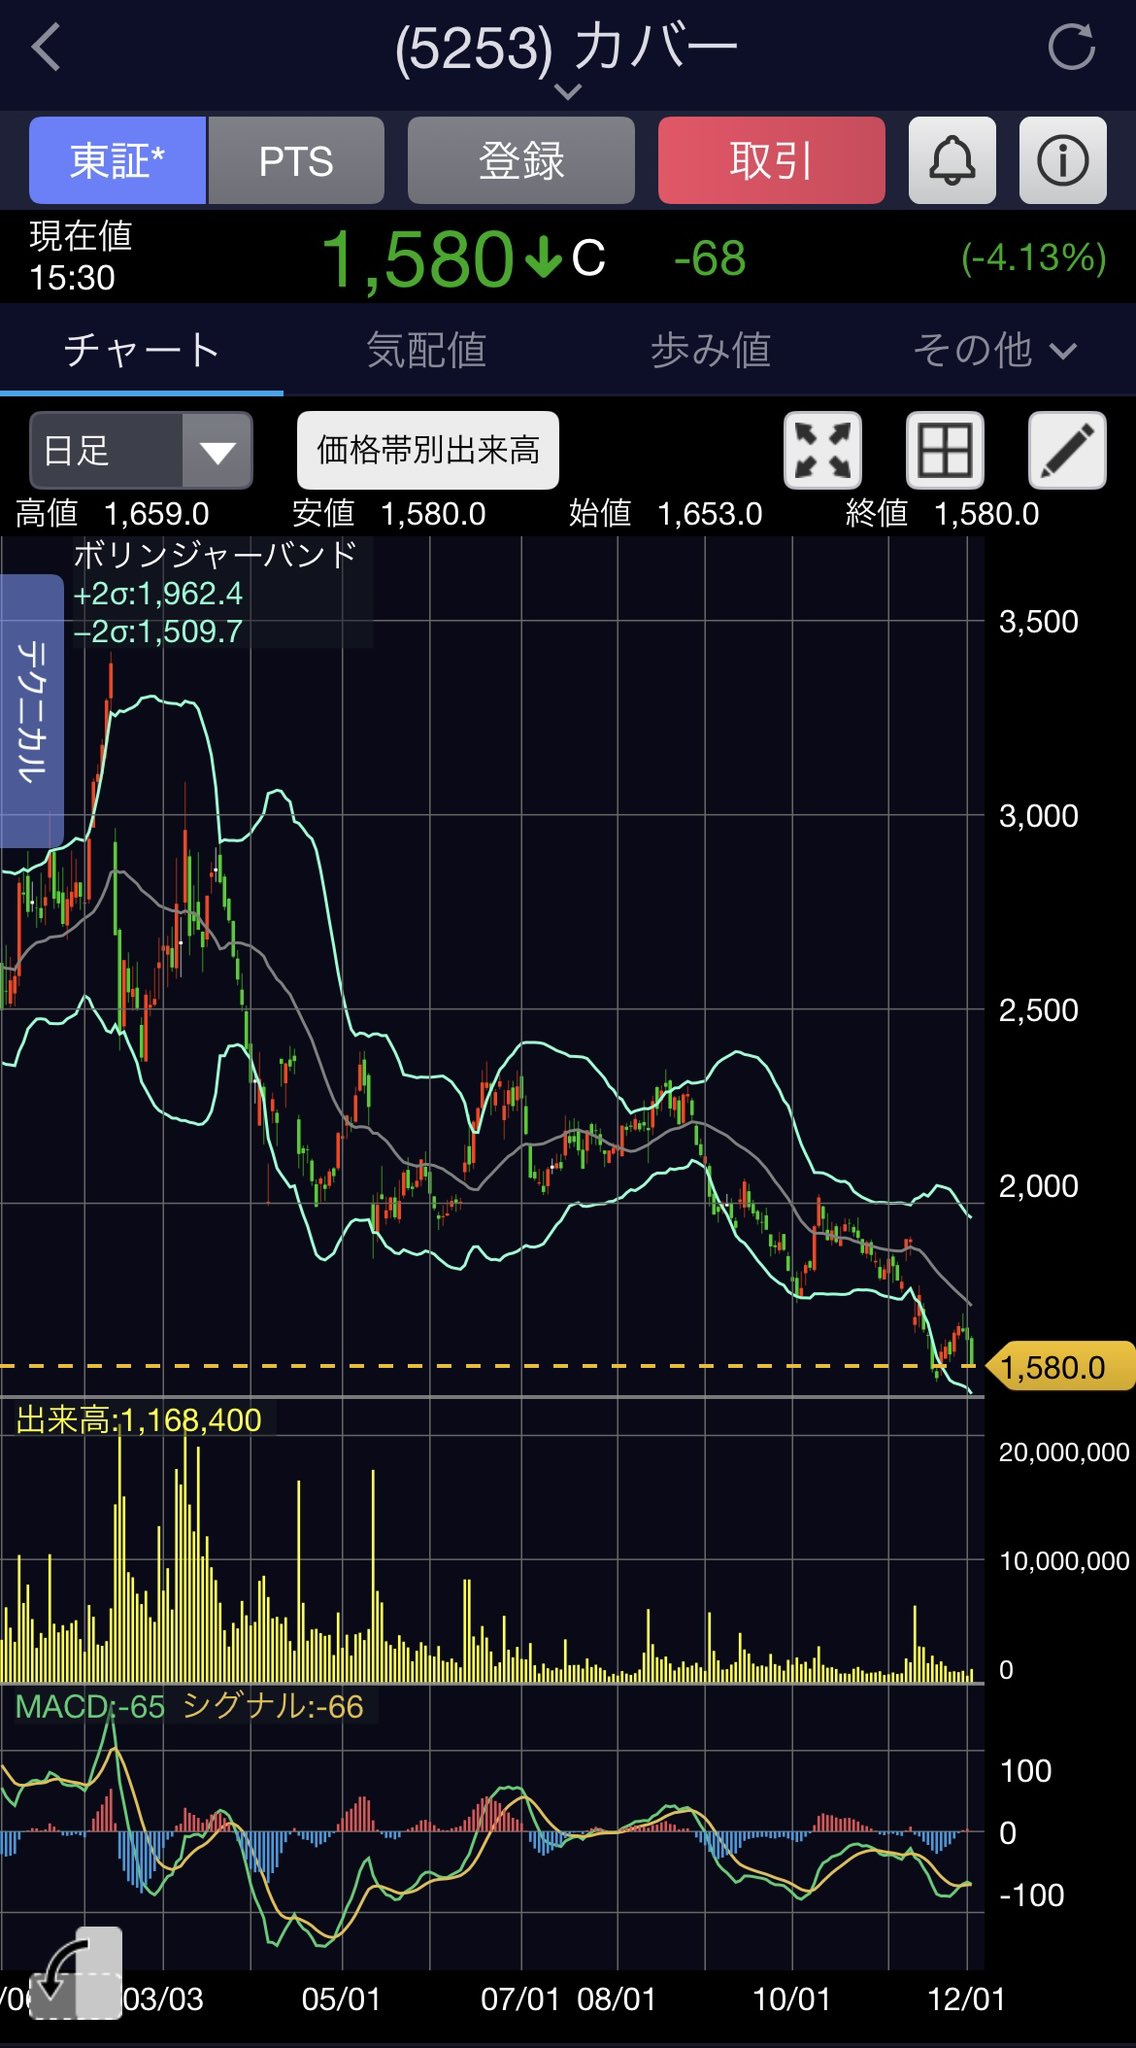The image size is (1136, 2048).
Task: Open the stock information icon
Action: click(x=1062, y=160)
